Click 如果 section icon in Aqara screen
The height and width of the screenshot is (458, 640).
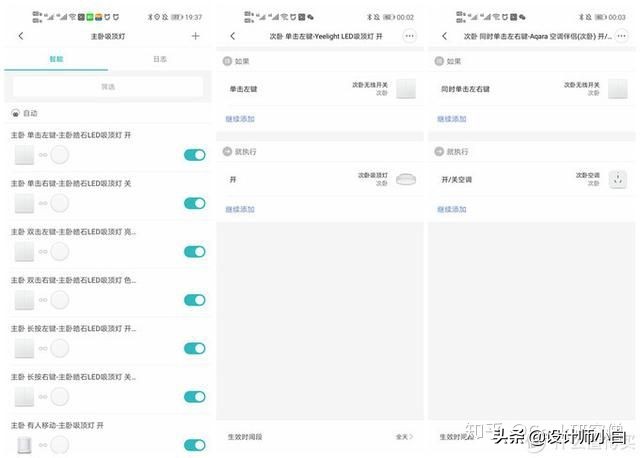click(x=439, y=61)
